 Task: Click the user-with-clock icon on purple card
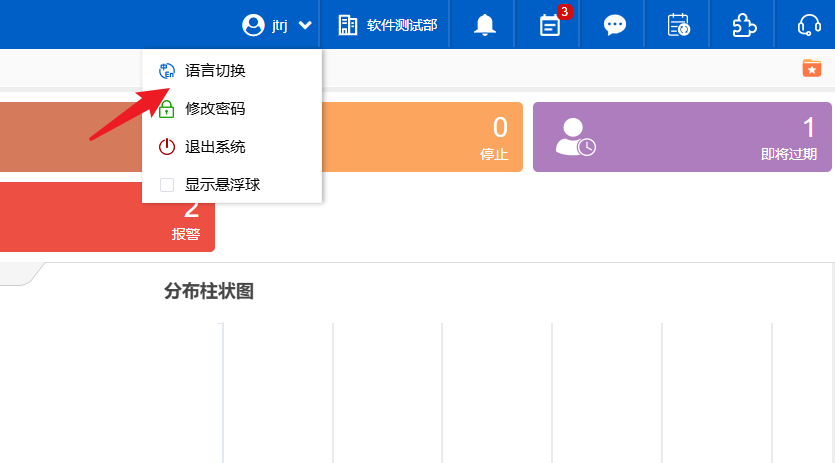575,137
